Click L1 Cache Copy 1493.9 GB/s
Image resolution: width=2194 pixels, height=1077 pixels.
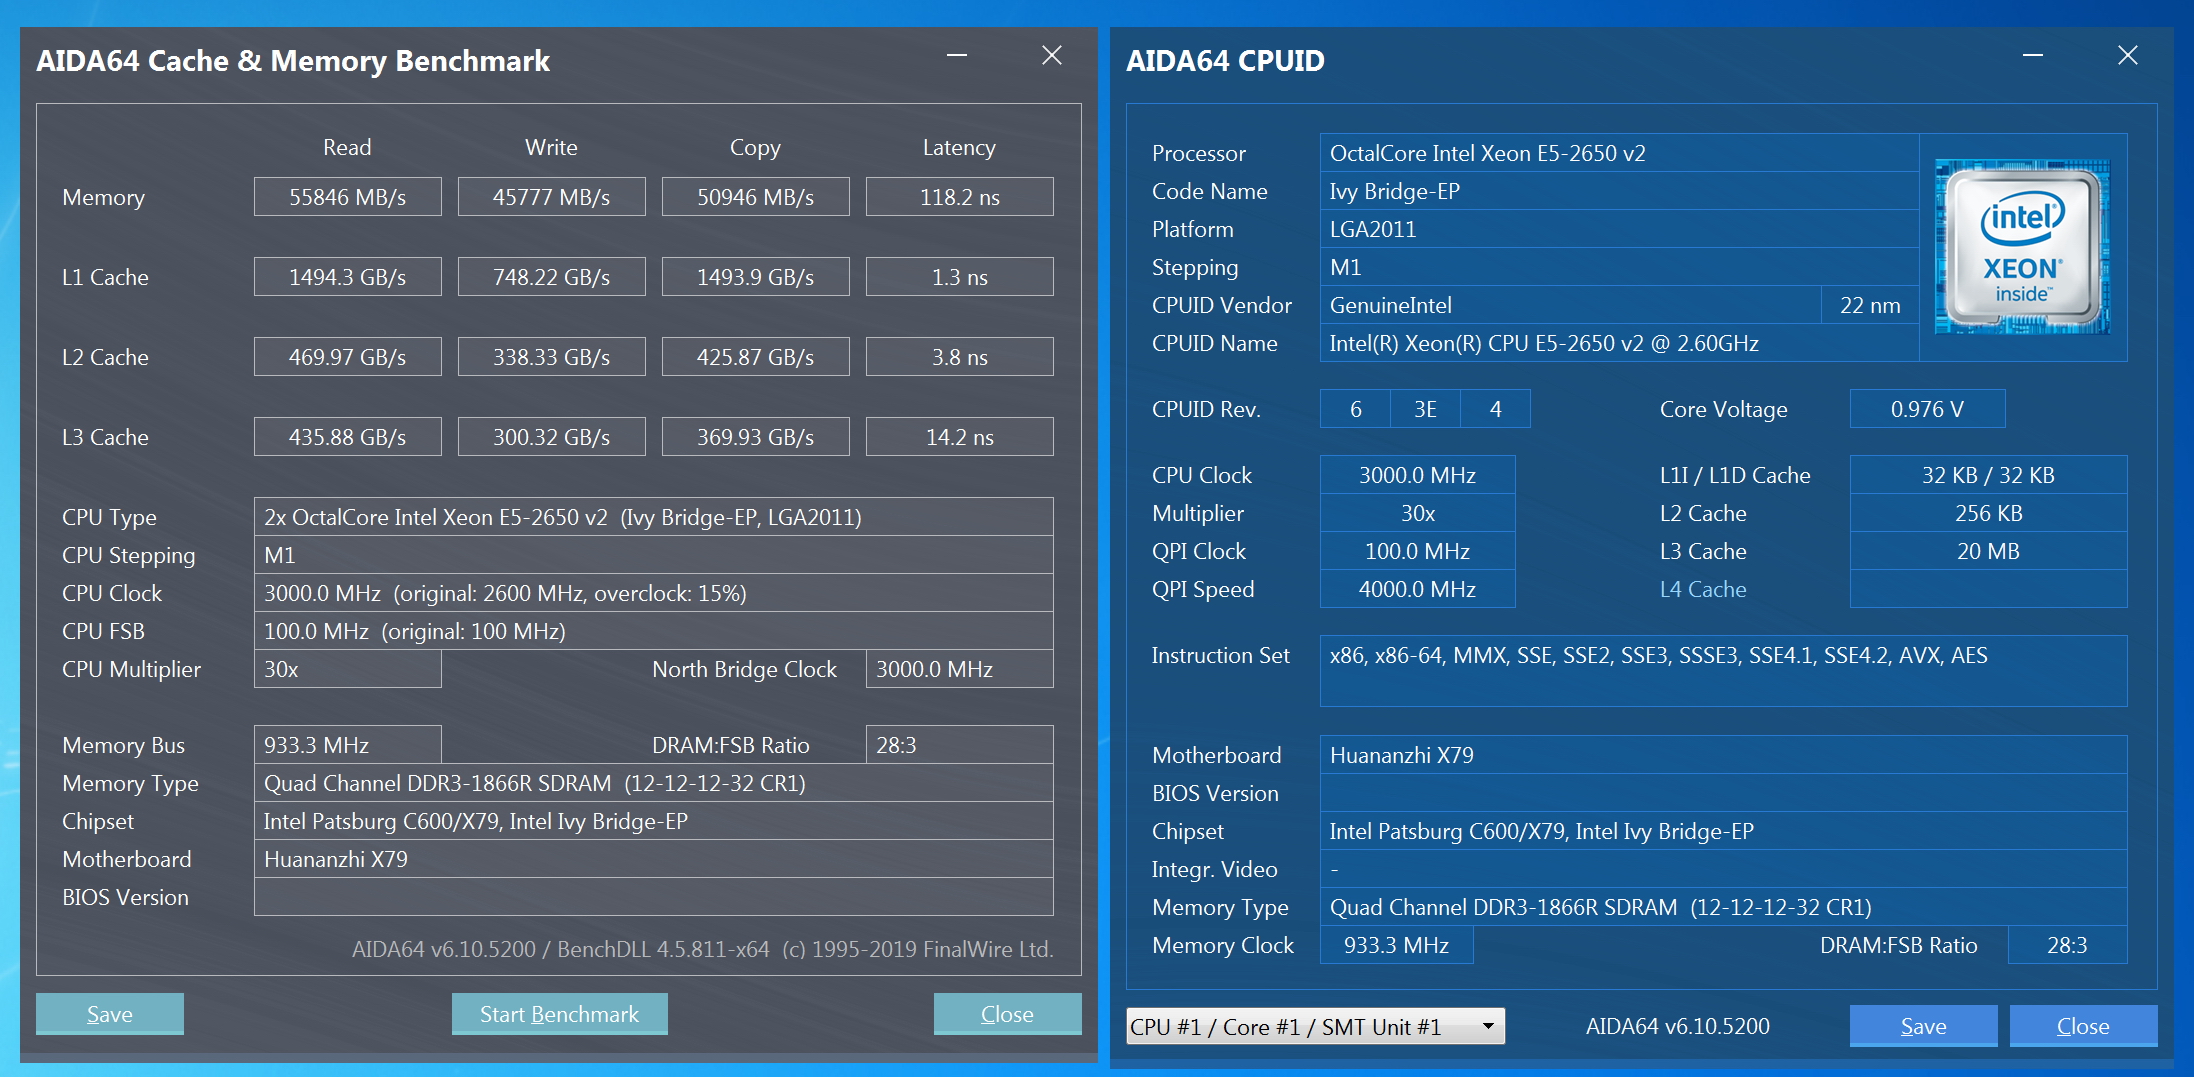756,277
